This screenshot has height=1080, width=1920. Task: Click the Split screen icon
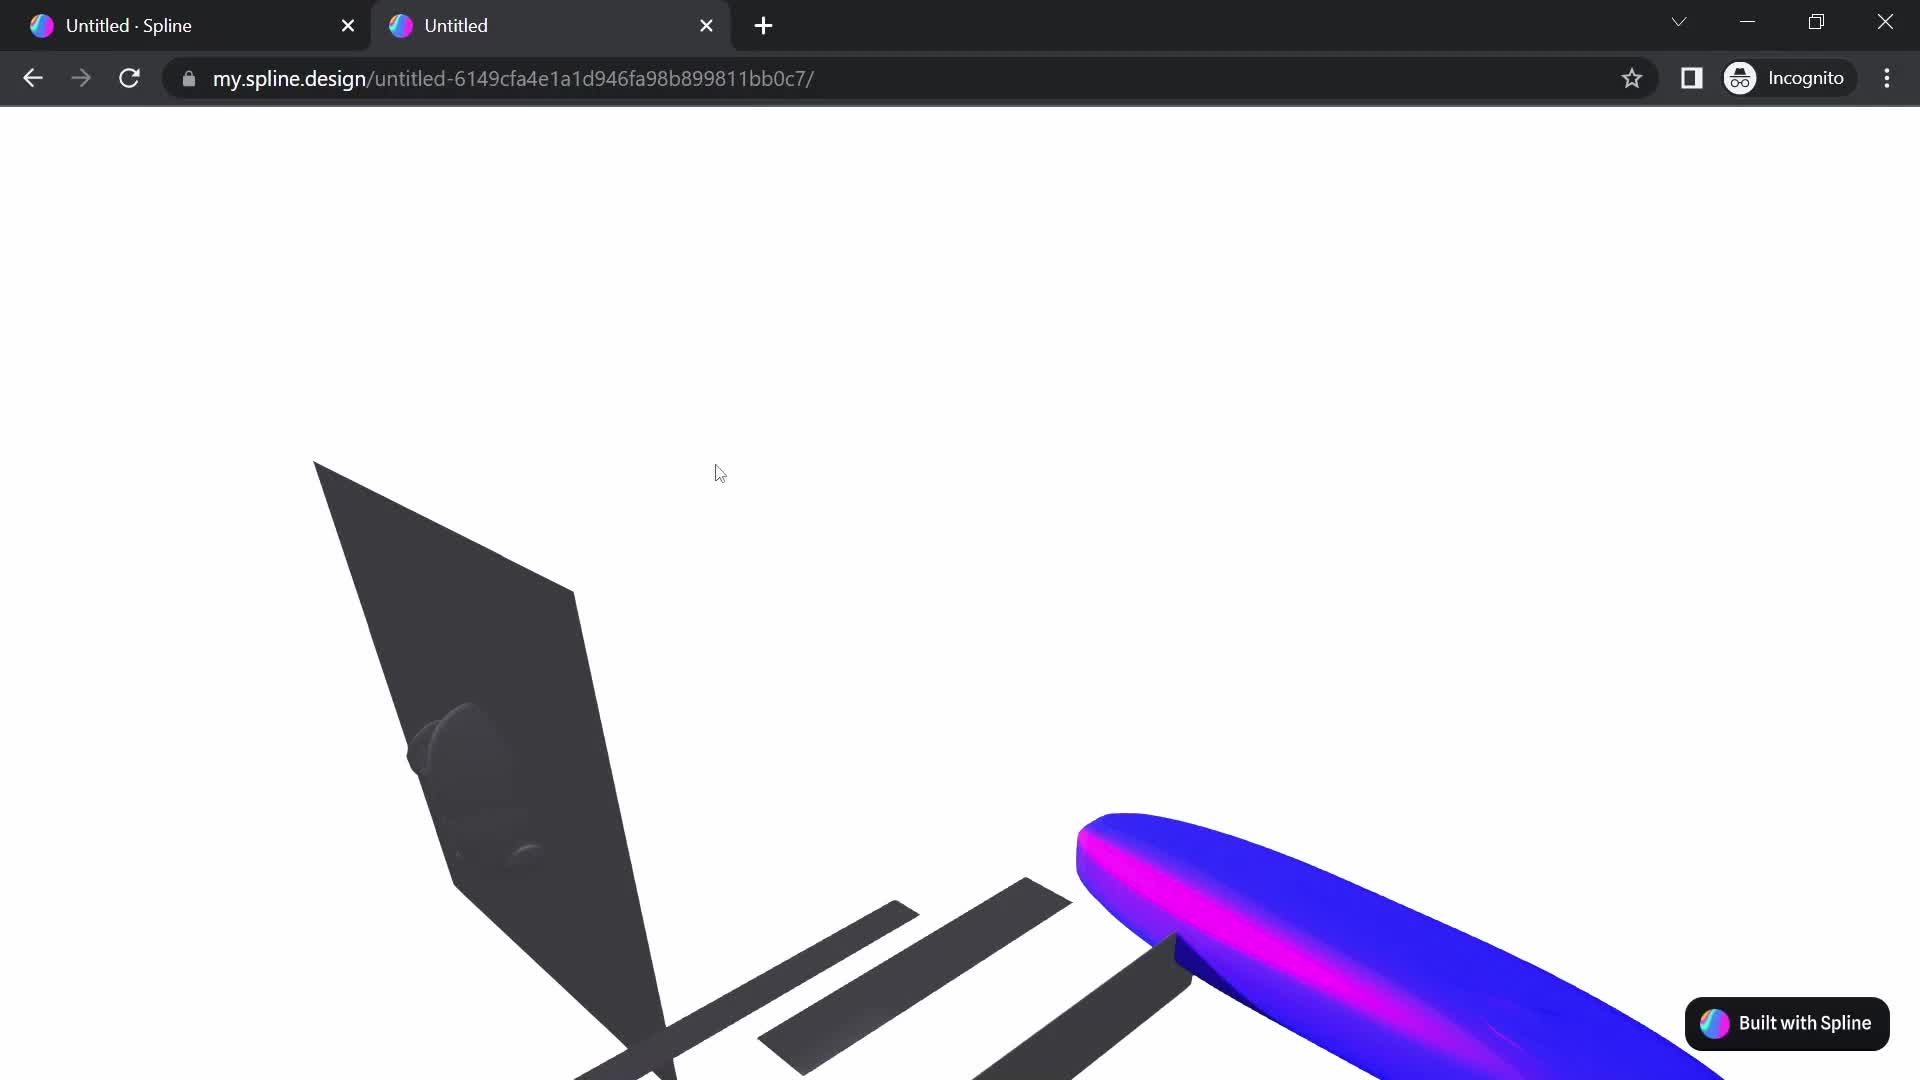coord(1691,78)
